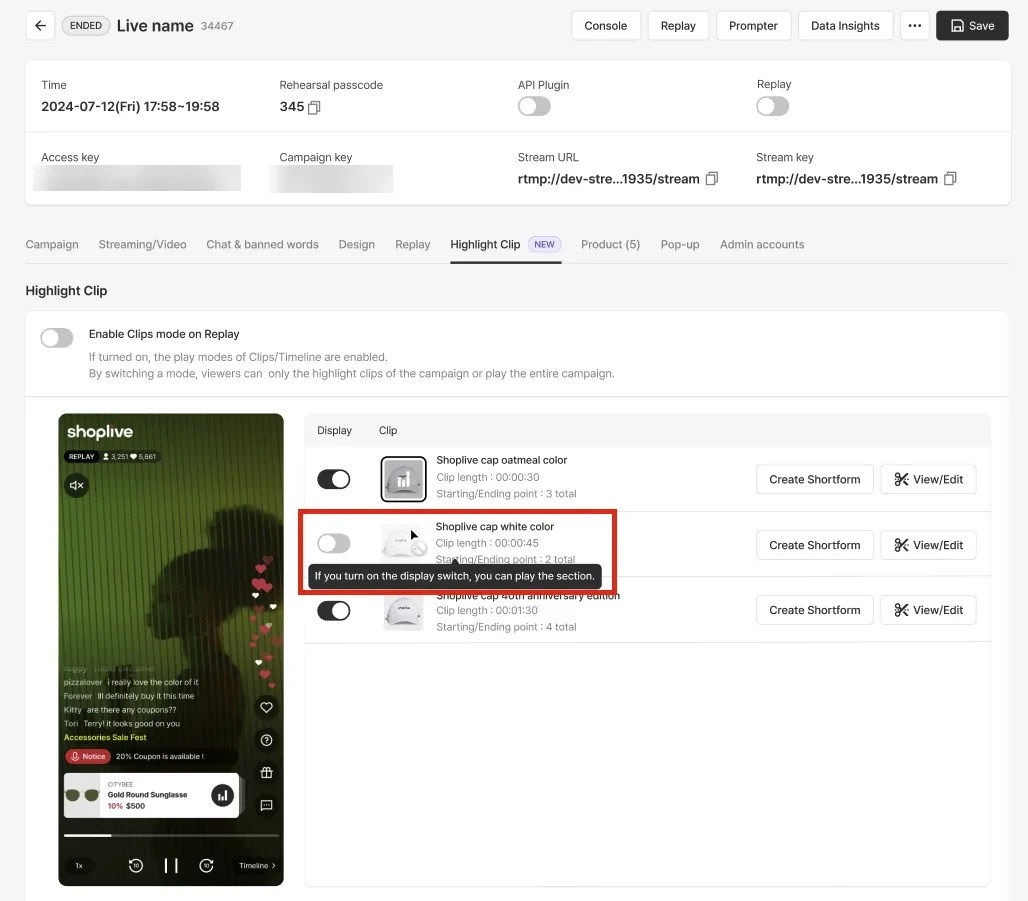View/Edit the Shoplive cap white color clip
1028x901 pixels.
point(928,545)
